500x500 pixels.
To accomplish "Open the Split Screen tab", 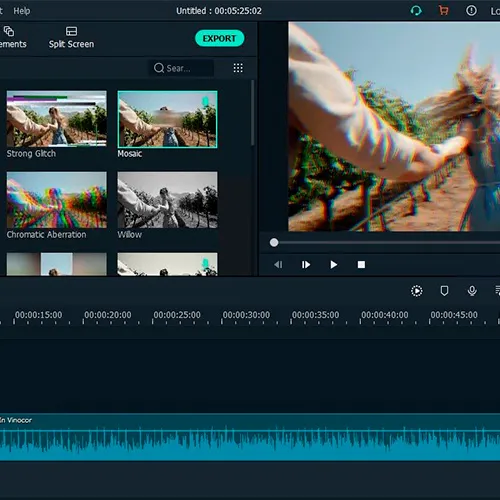I will click(x=71, y=37).
